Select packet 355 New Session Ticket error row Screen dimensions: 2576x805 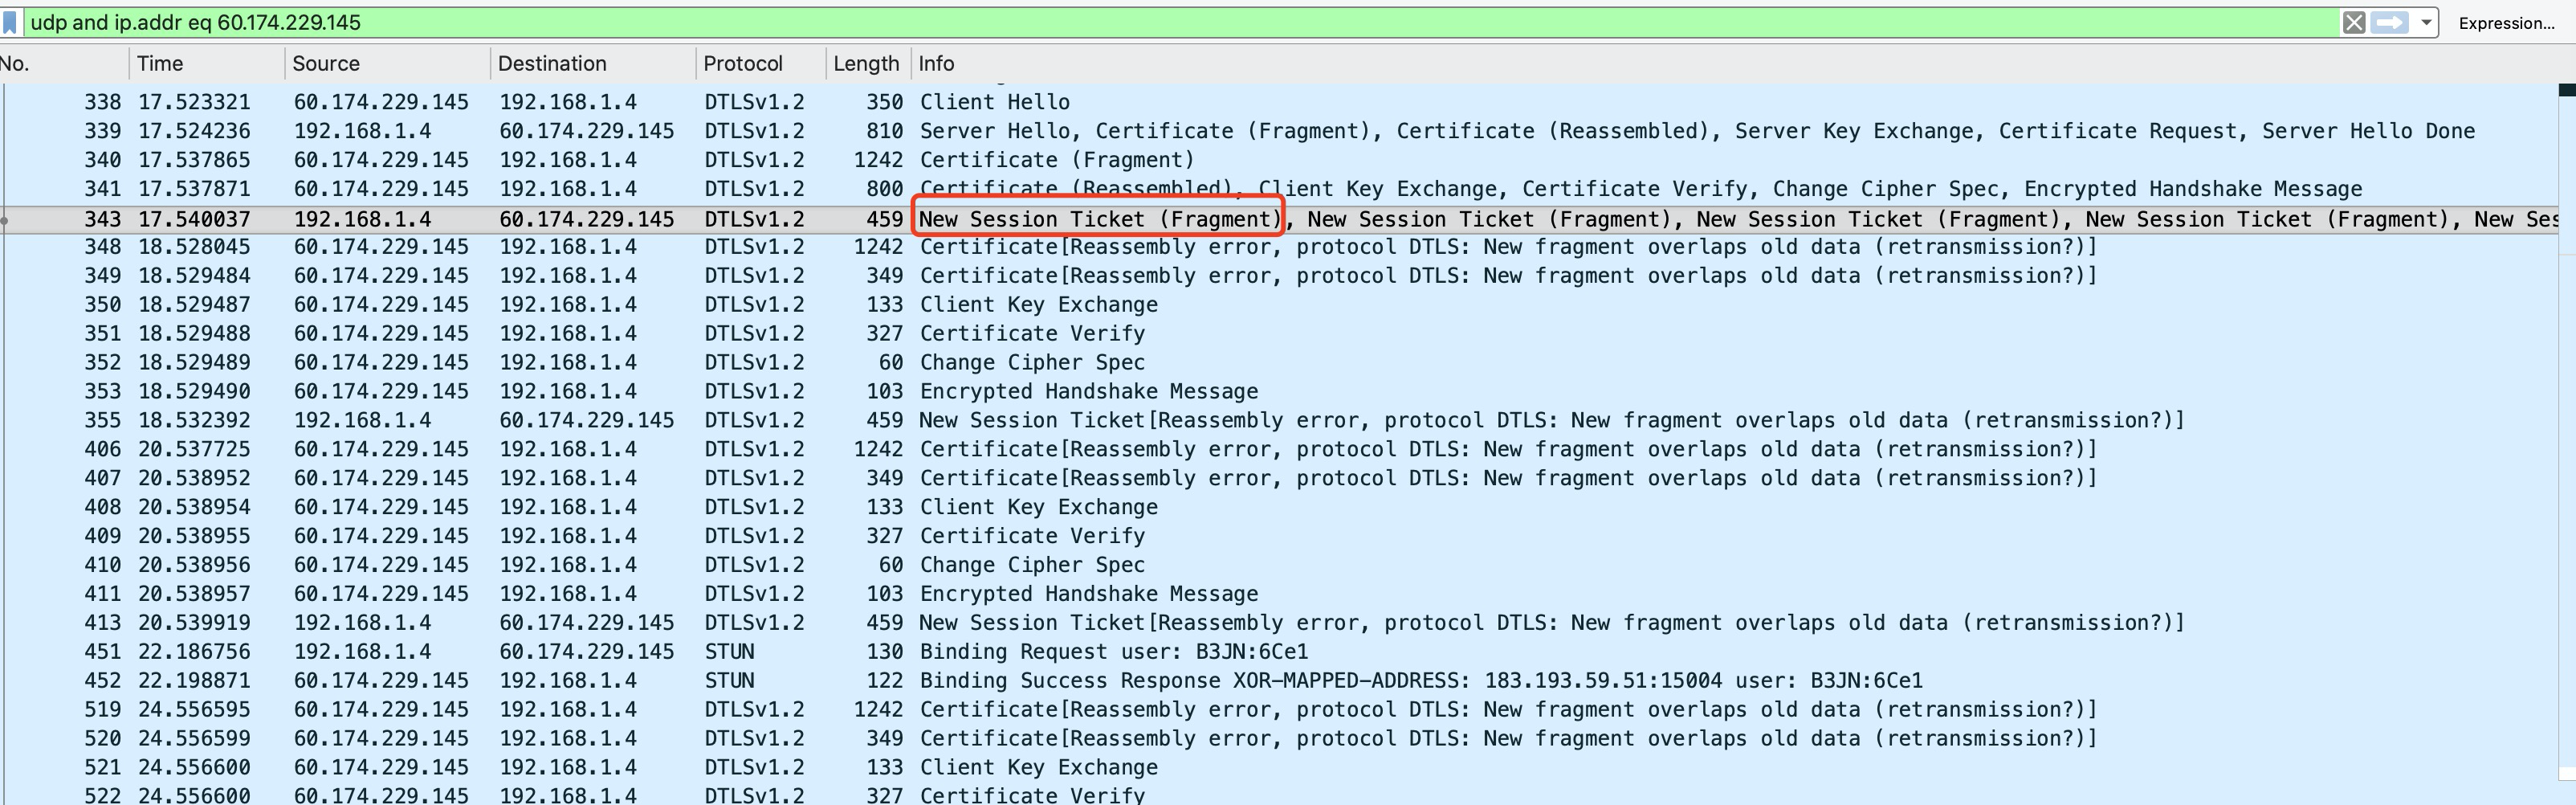(1280, 421)
